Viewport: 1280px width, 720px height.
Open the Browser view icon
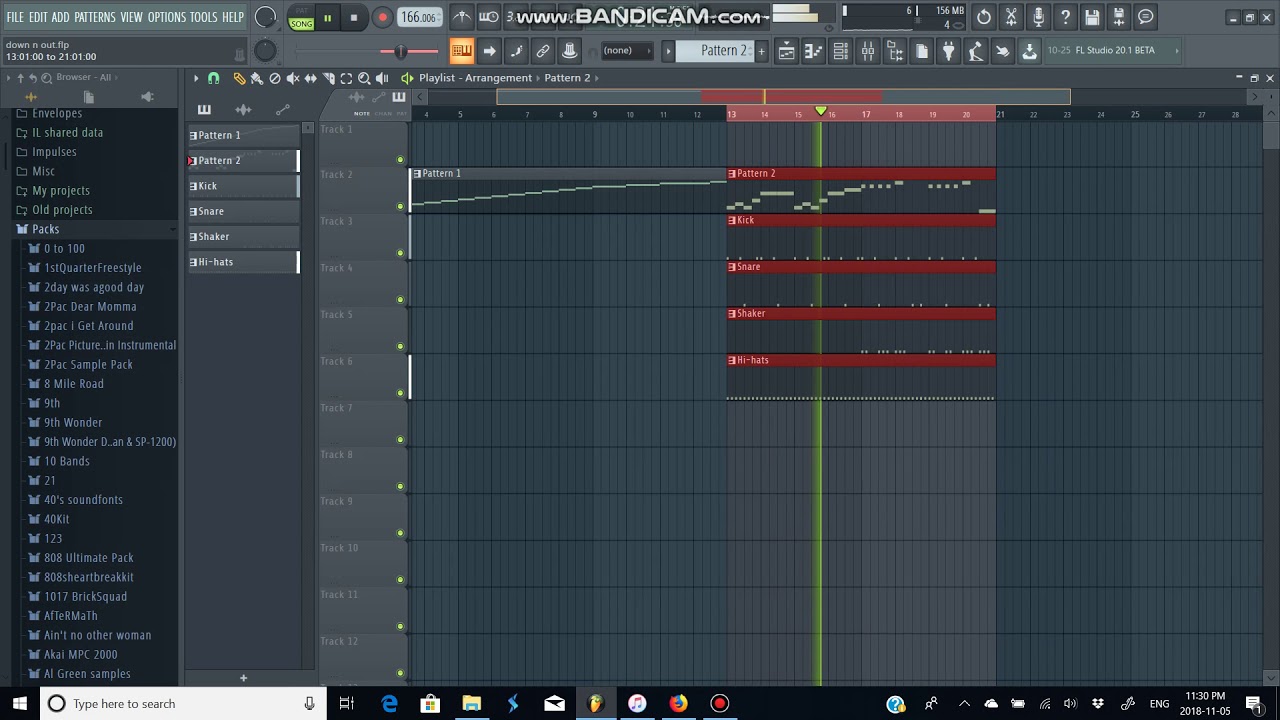click(x=895, y=51)
